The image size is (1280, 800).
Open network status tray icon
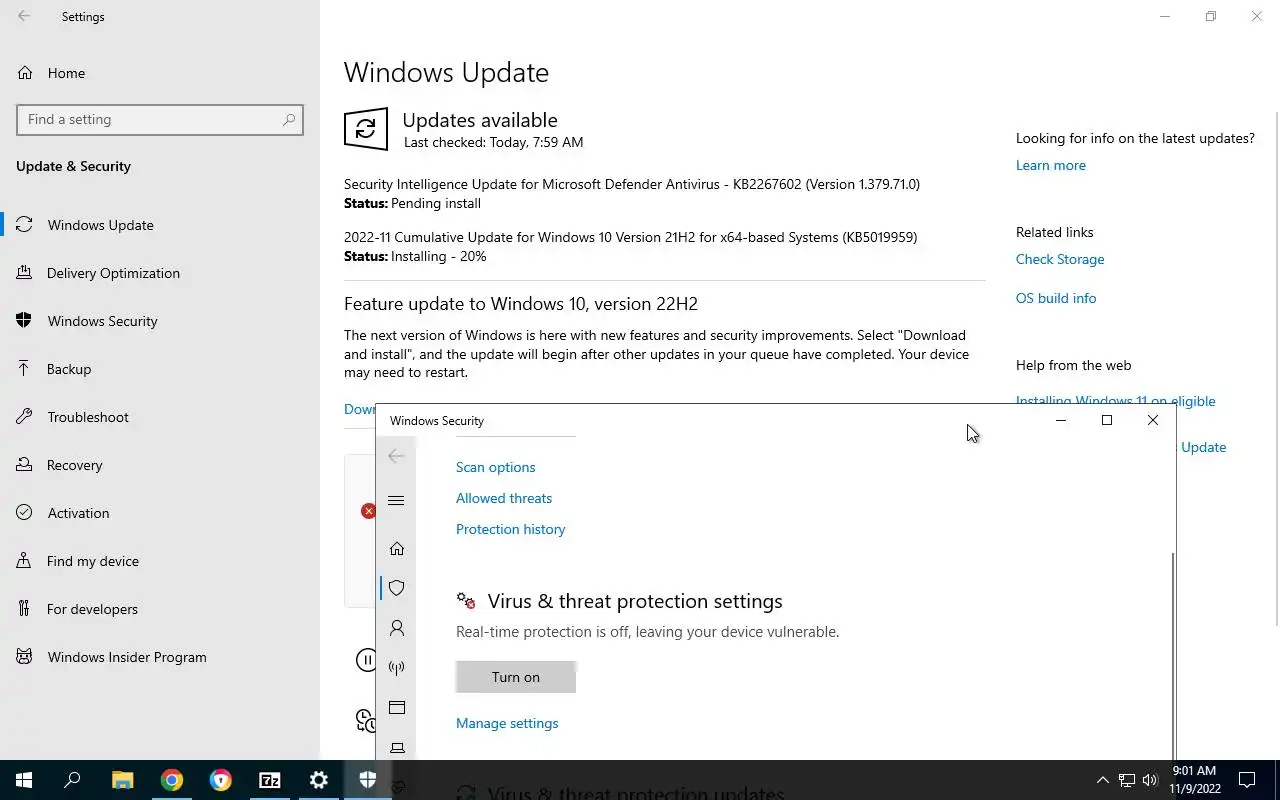click(x=1127, y=780)
